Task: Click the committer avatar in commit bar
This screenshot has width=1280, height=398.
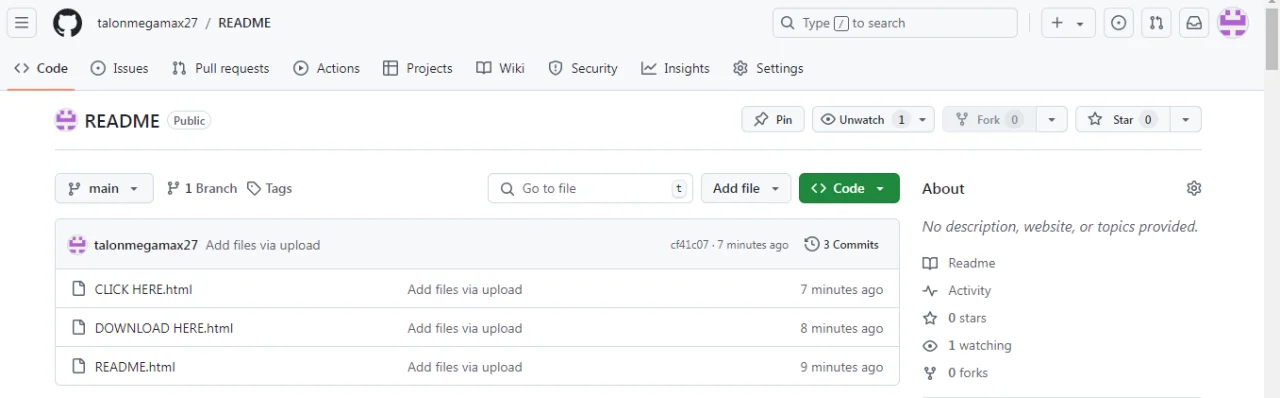Action: pyautogui.click(x=77, y=245)
